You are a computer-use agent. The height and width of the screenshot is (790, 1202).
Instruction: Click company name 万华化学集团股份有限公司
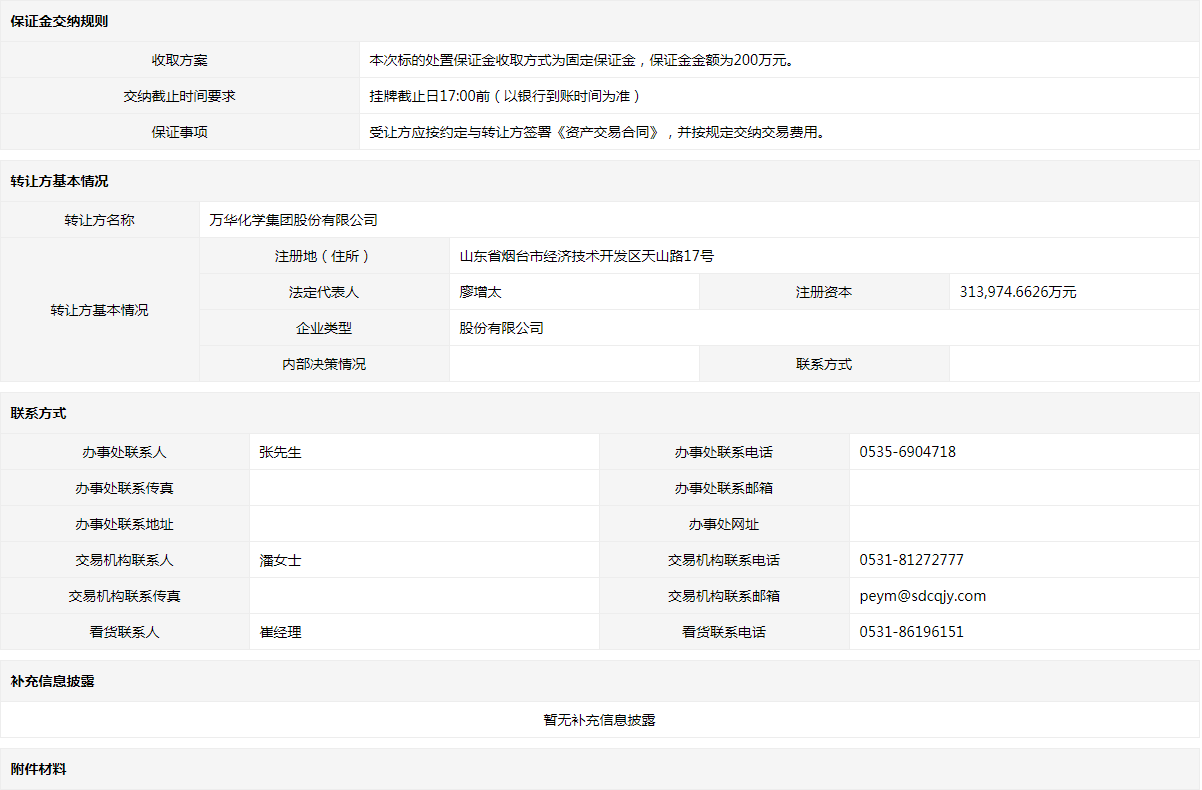(x=294, y=220)
